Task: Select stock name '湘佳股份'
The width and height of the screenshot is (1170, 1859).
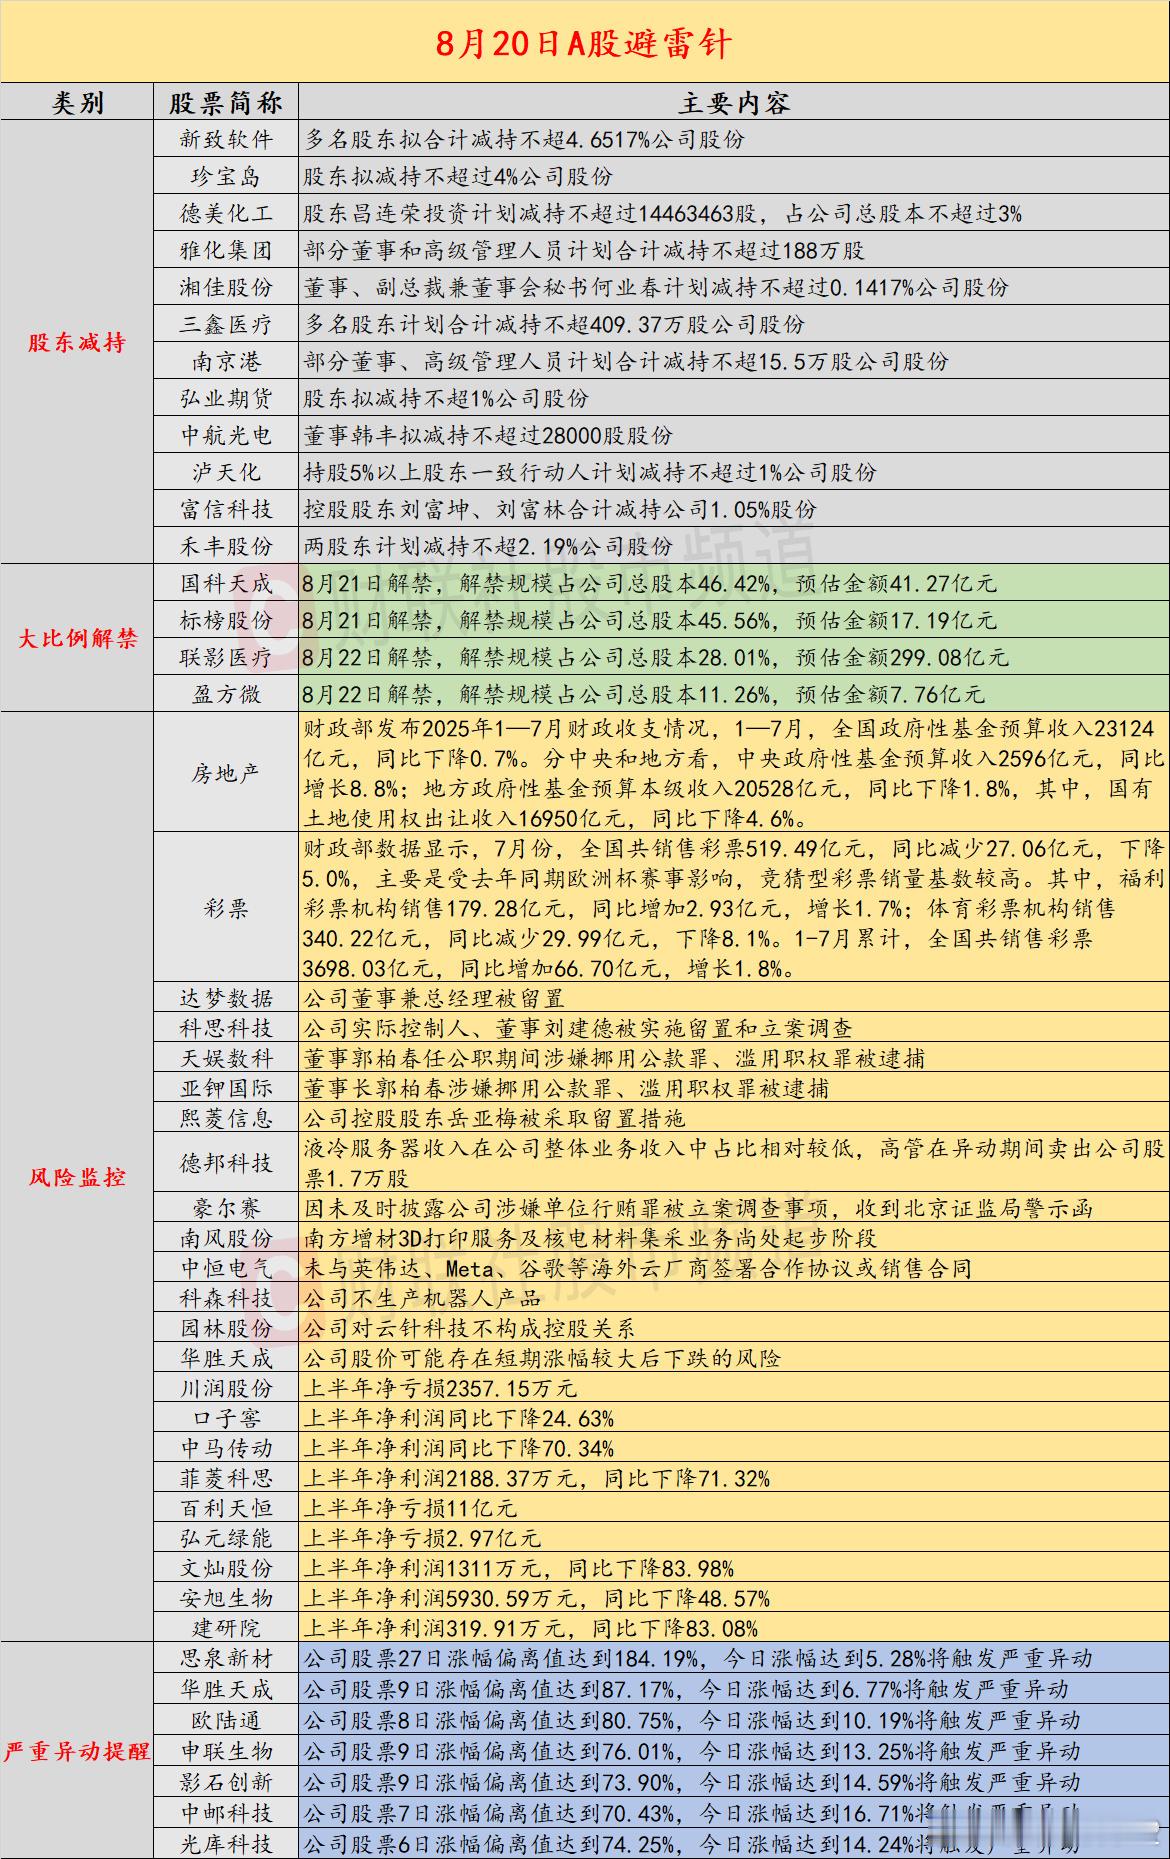Action: click(x=226, y=288)
